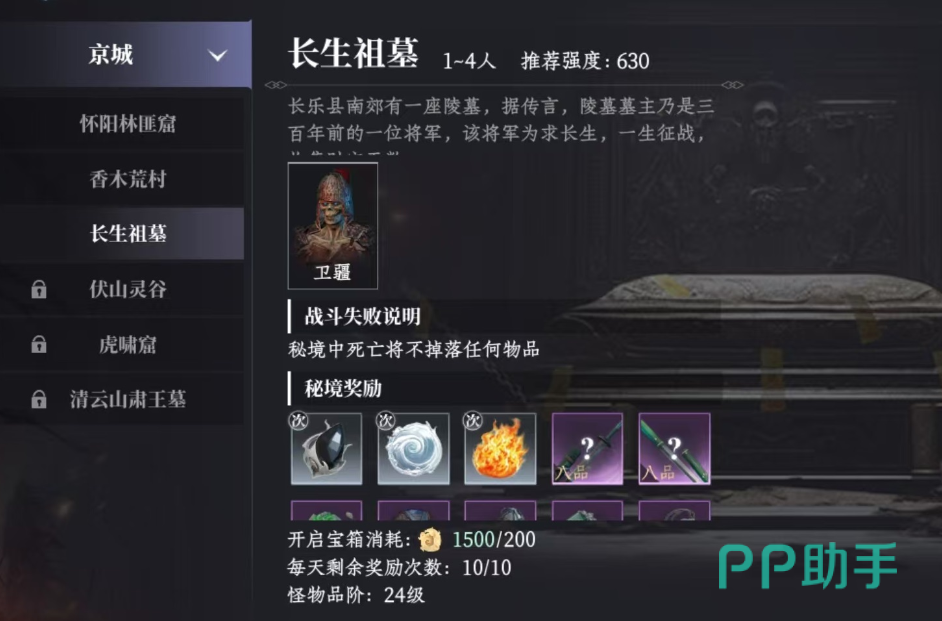The image size is (942, 621).
Task: Click the flame orb reward icon
Action: coord(500,449)
